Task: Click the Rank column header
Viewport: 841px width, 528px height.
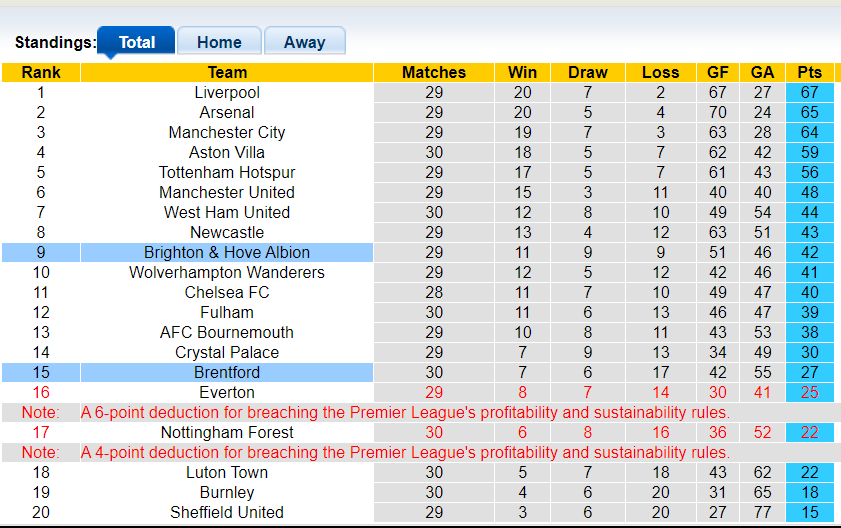Action: coord(41,72)
